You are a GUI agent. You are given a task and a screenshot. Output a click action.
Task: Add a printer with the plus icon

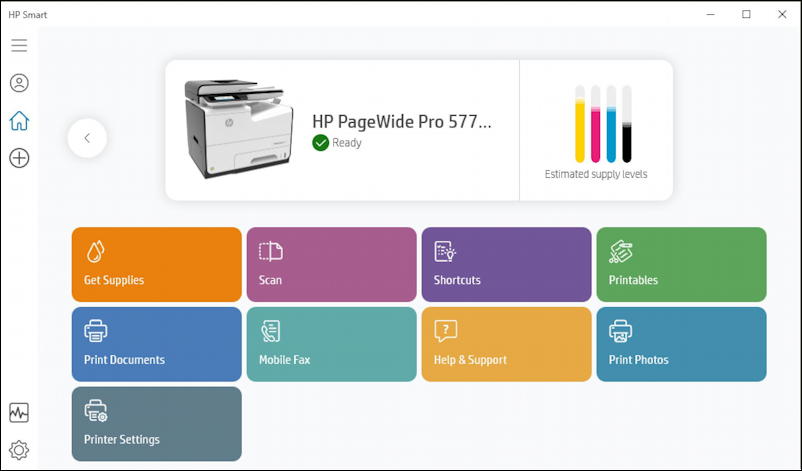19,158
